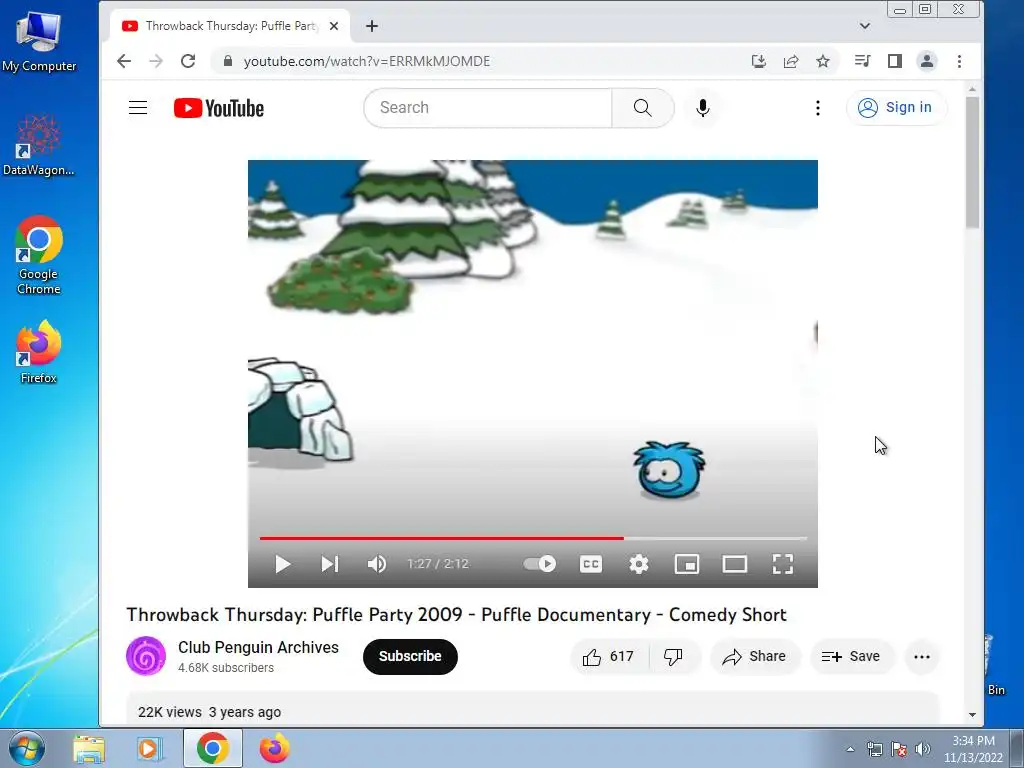The height and width of the screenshot is (768, 1024).
Task: Search with voice microphone icon
Action: [703, 108]
